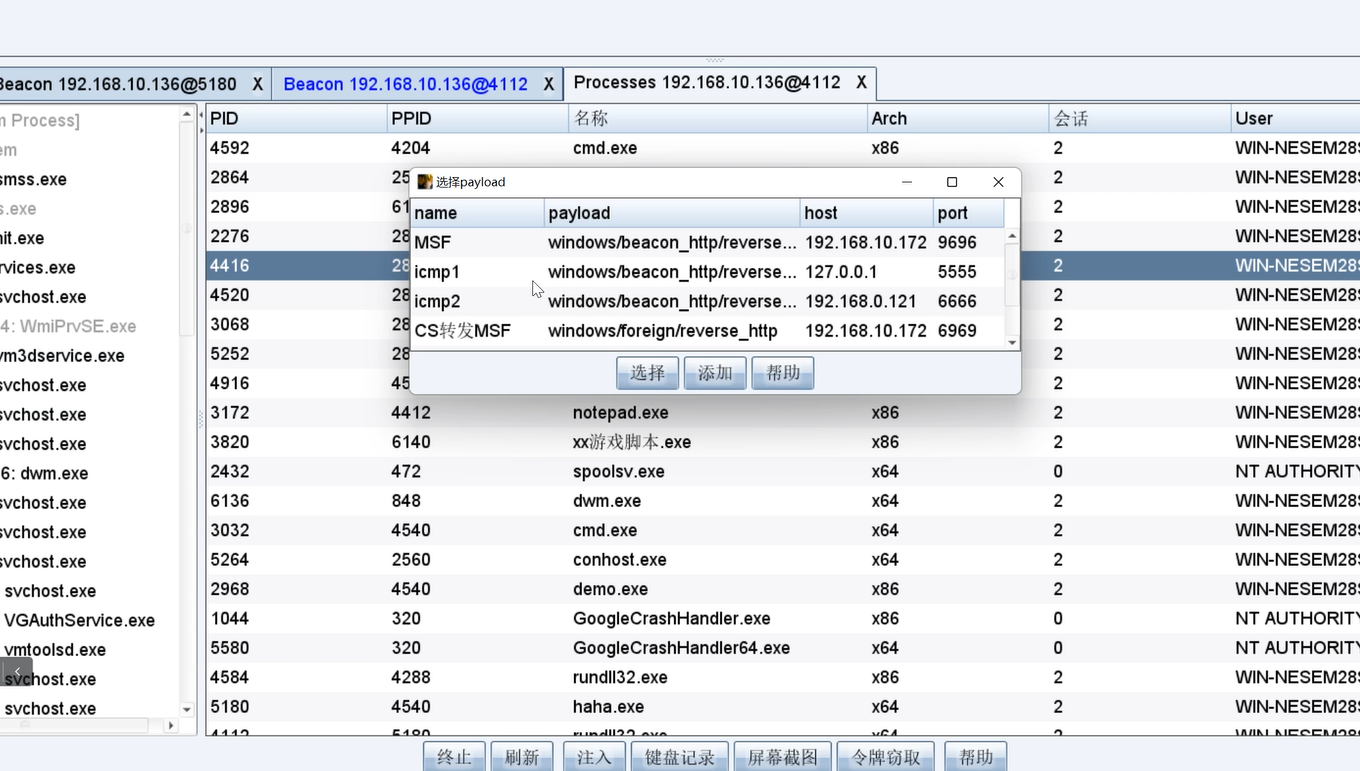Click the 选择 button in payload dialog

[x=647, y=373]
